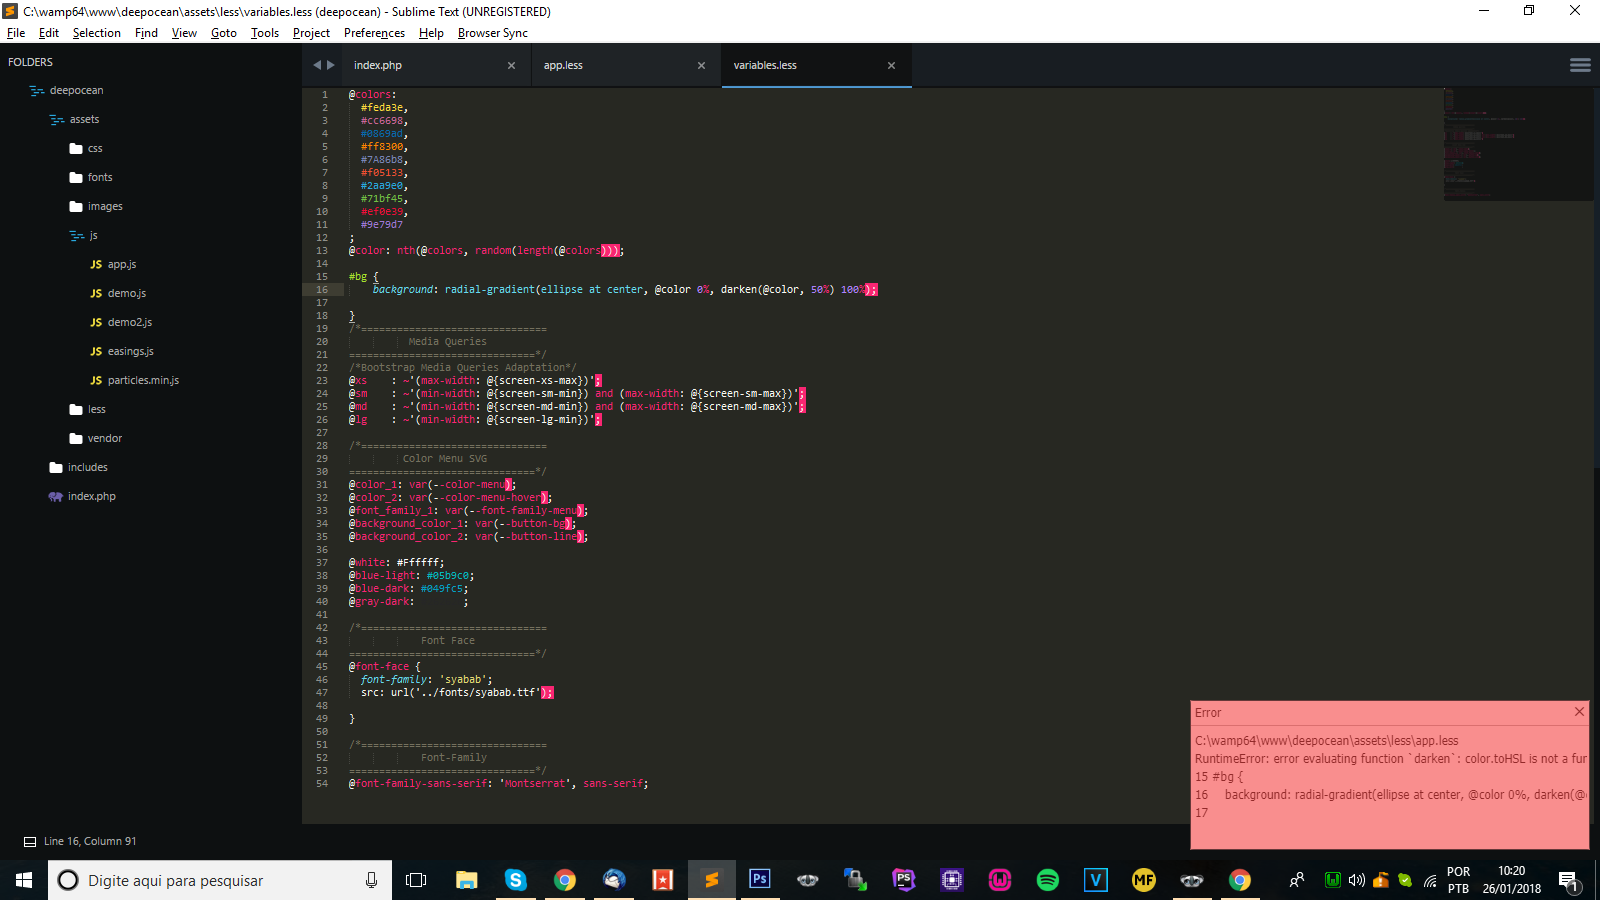This screenshot has height=900, width=1600.
Task: Close the Error popup
Action: (x=1579, y=712)
